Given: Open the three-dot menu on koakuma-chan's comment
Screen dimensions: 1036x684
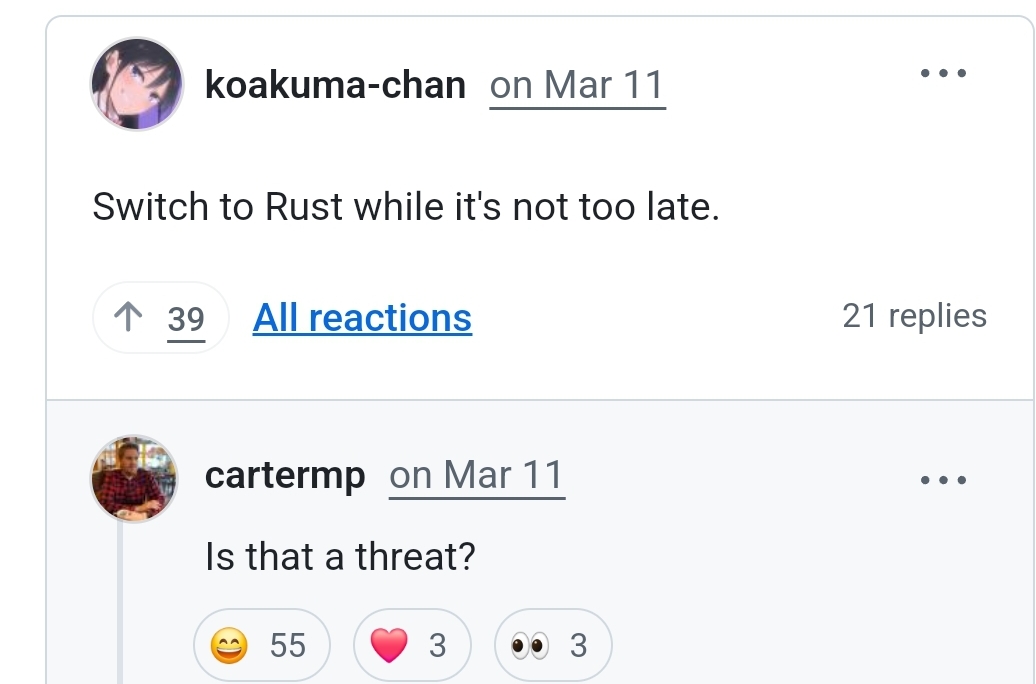Looking at the screenshot, I should 944,73.
